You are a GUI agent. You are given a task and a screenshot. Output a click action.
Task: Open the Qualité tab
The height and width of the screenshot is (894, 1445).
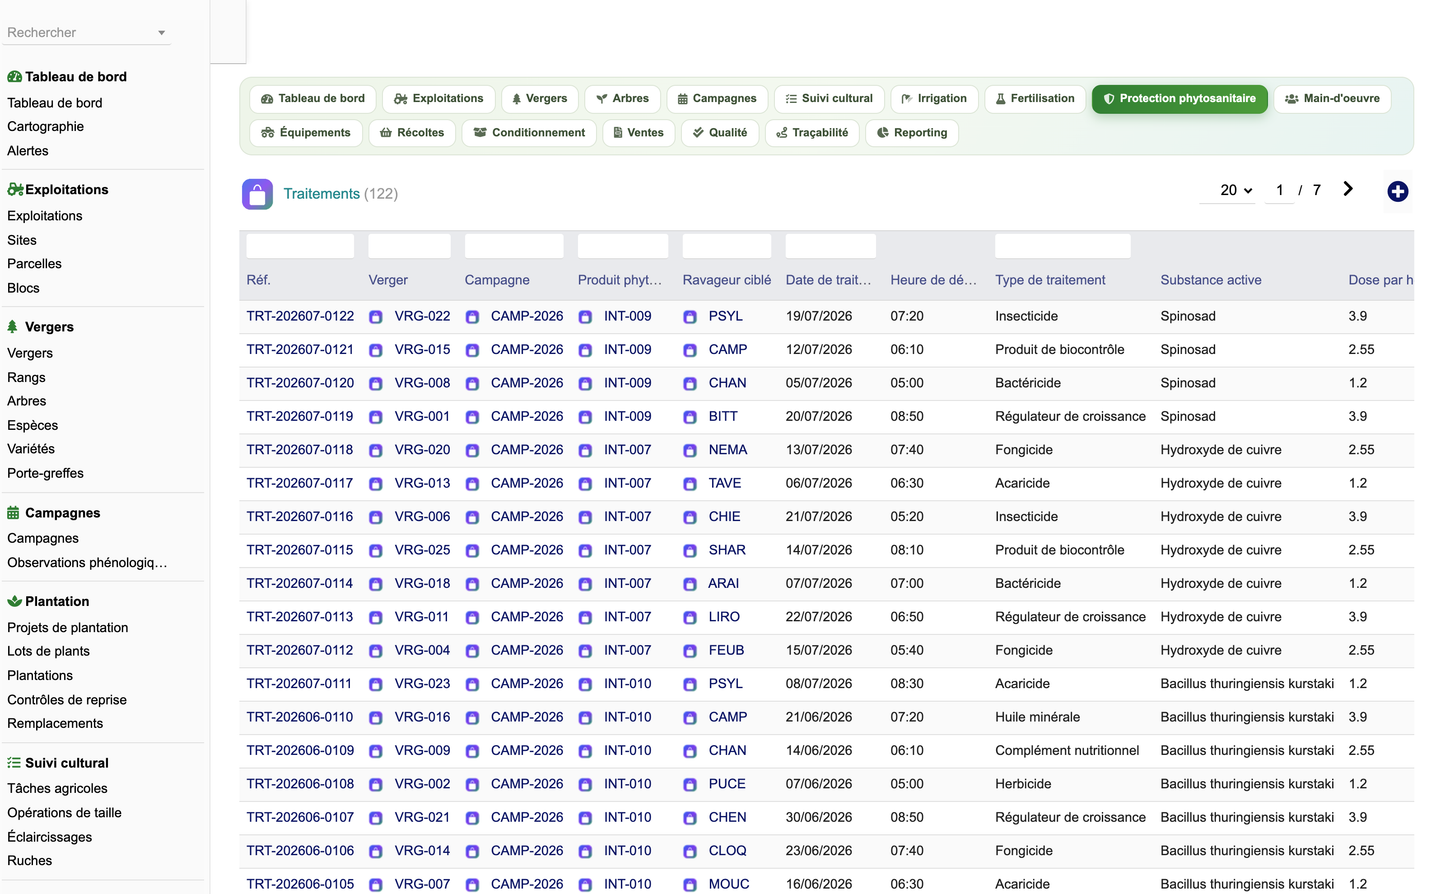719,133
